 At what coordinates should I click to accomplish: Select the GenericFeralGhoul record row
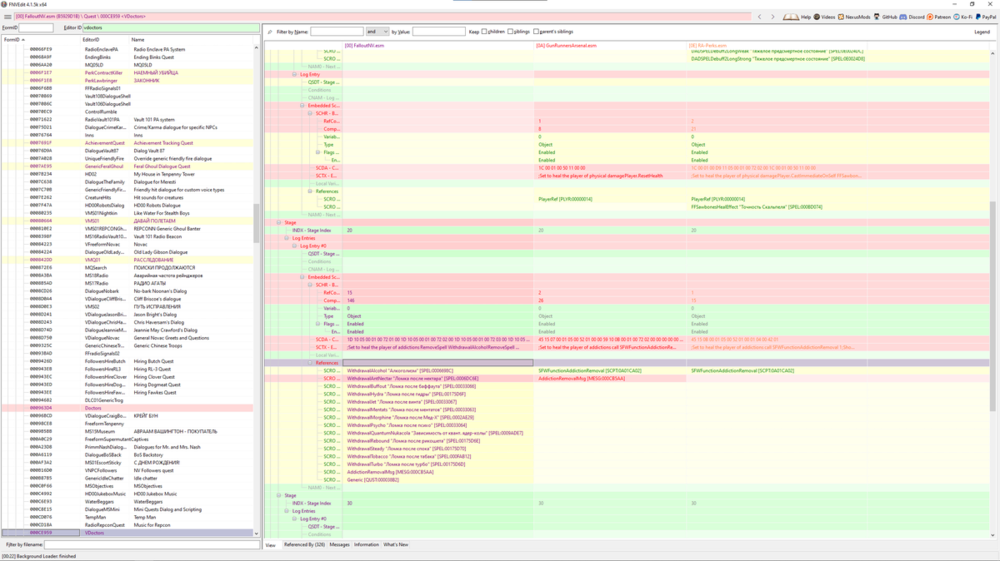(x=128, y=166)
